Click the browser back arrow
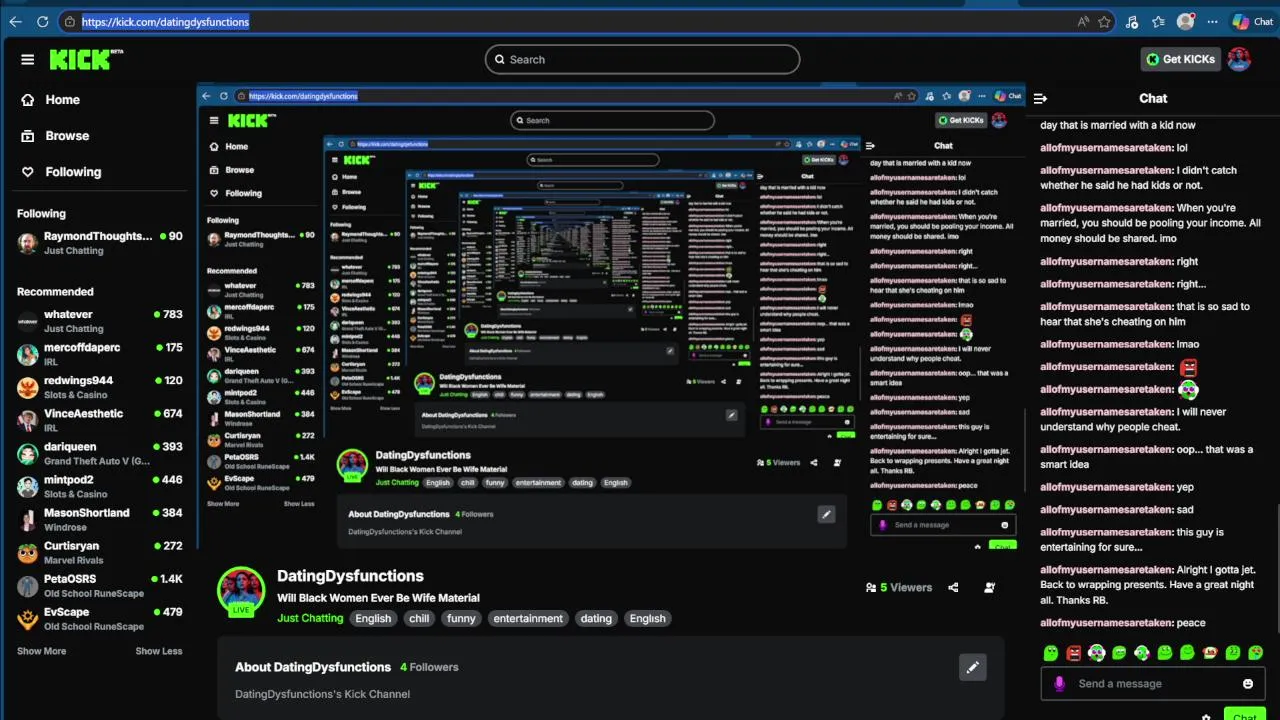The height and width of the screenshot is (720, 1280). (x=15, y=21)
